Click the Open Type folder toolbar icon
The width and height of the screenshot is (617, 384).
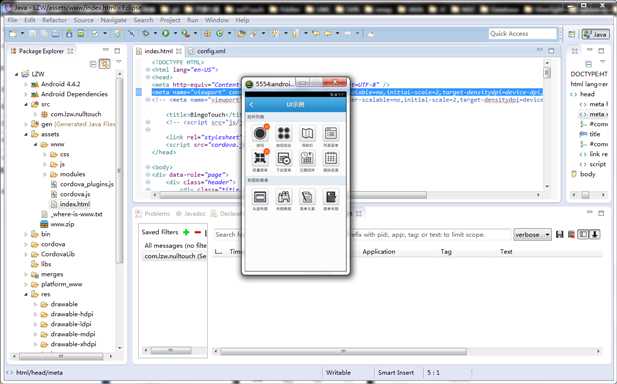(x=241, y=34)
